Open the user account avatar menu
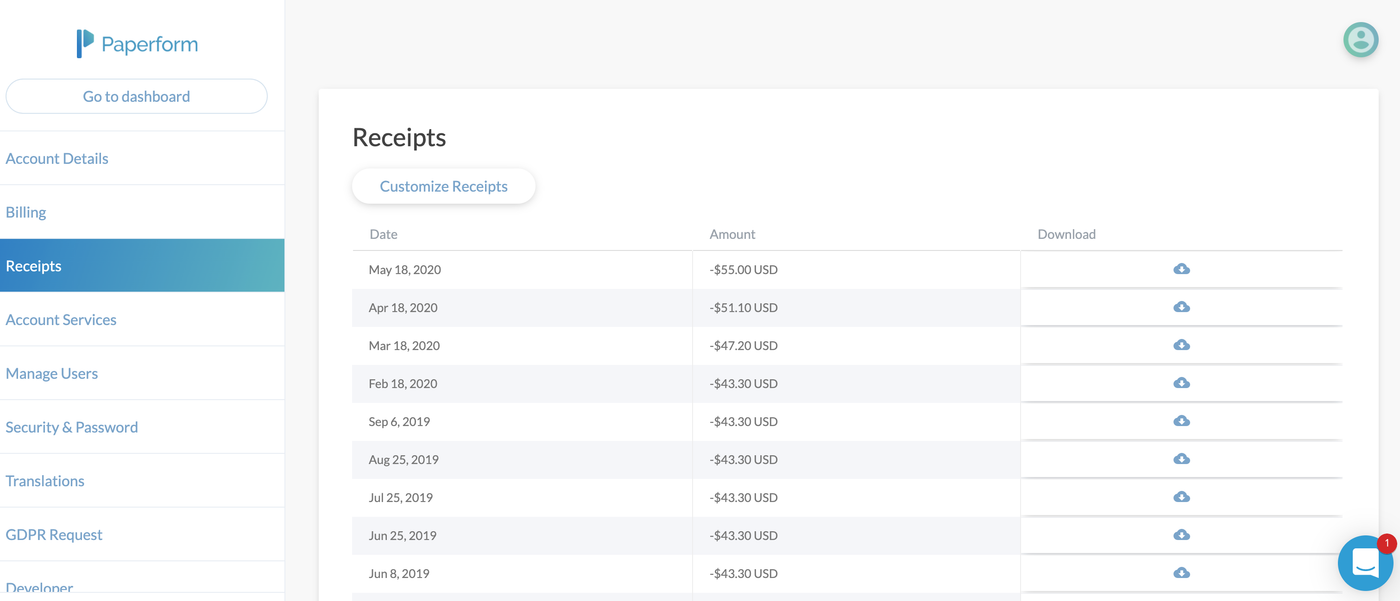The width and height of the screenshot is (1400, 601). click(1360, 40)
